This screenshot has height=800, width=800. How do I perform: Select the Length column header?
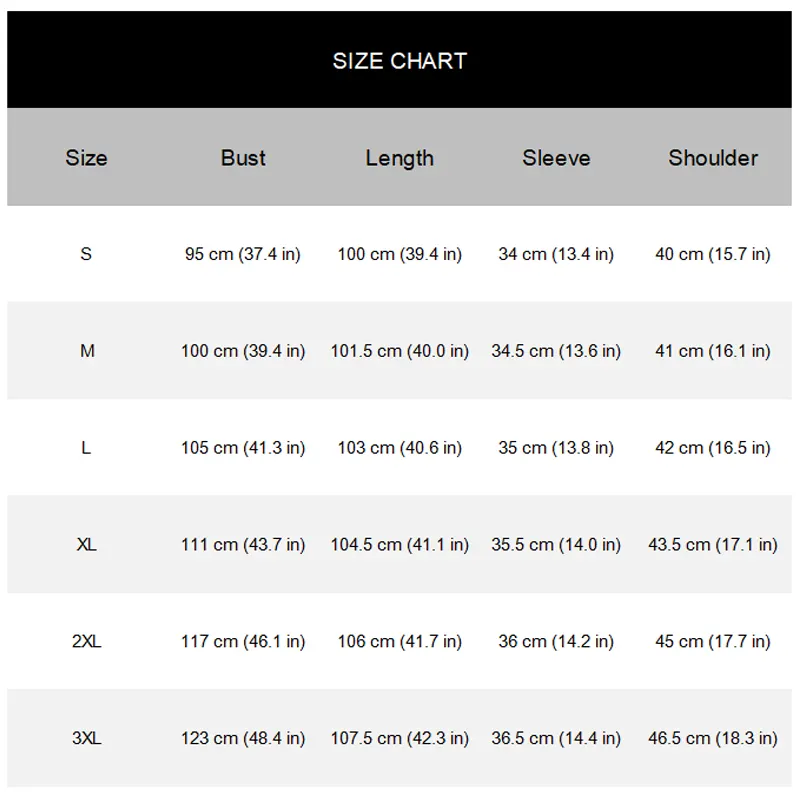(x=399, y=158)
